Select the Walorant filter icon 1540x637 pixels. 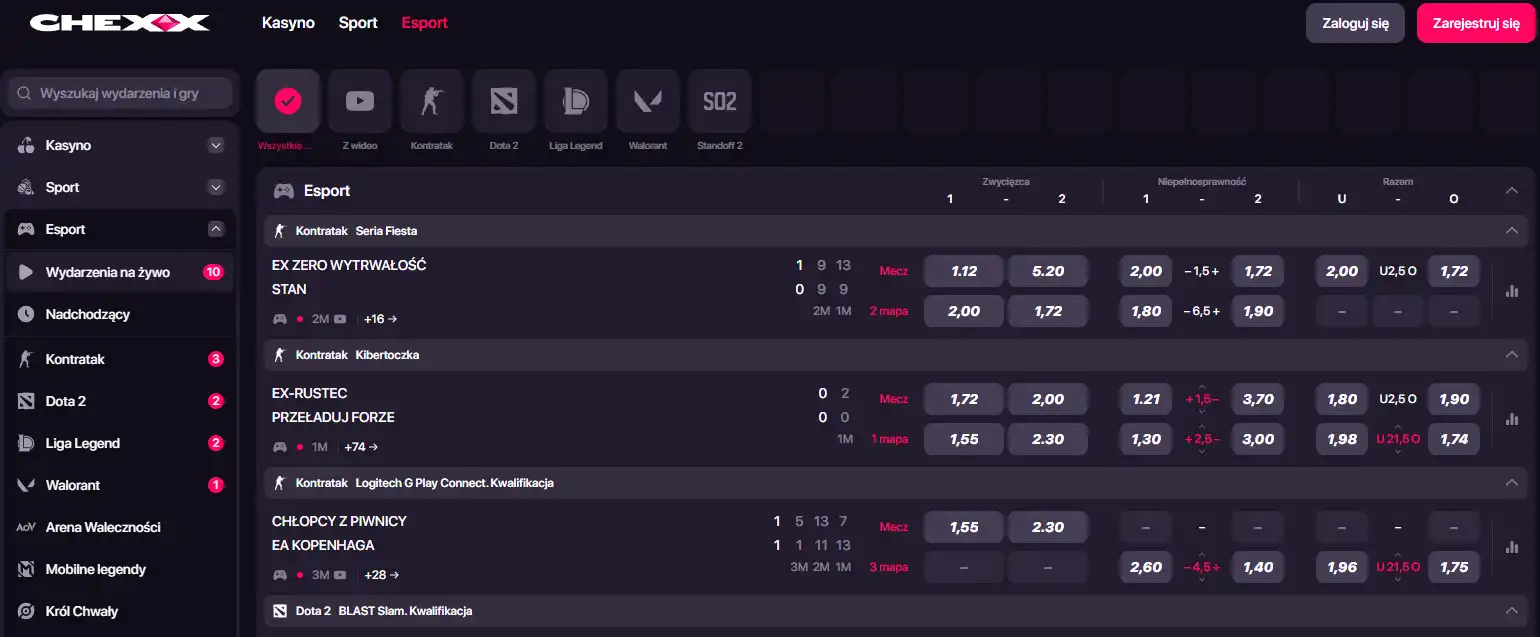click(648, 101)
